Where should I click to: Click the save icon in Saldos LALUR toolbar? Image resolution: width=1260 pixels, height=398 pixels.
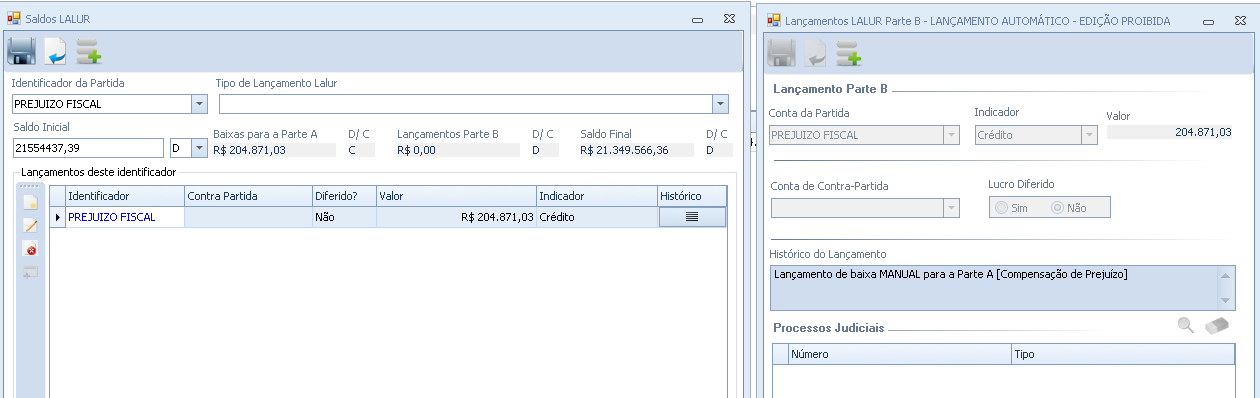[x=21, y=52]
